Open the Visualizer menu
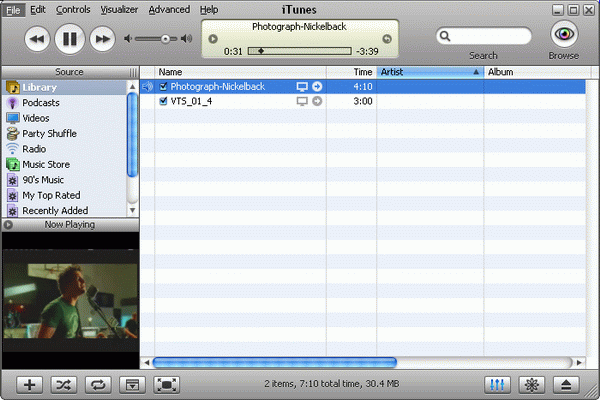600x400 pixels. 119,10
